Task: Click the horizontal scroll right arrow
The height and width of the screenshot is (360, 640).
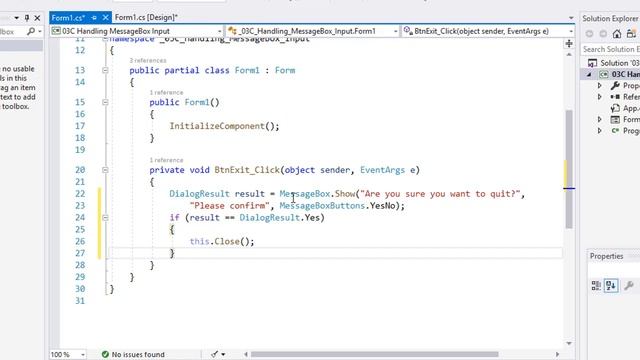Action: tap(557, 354)
